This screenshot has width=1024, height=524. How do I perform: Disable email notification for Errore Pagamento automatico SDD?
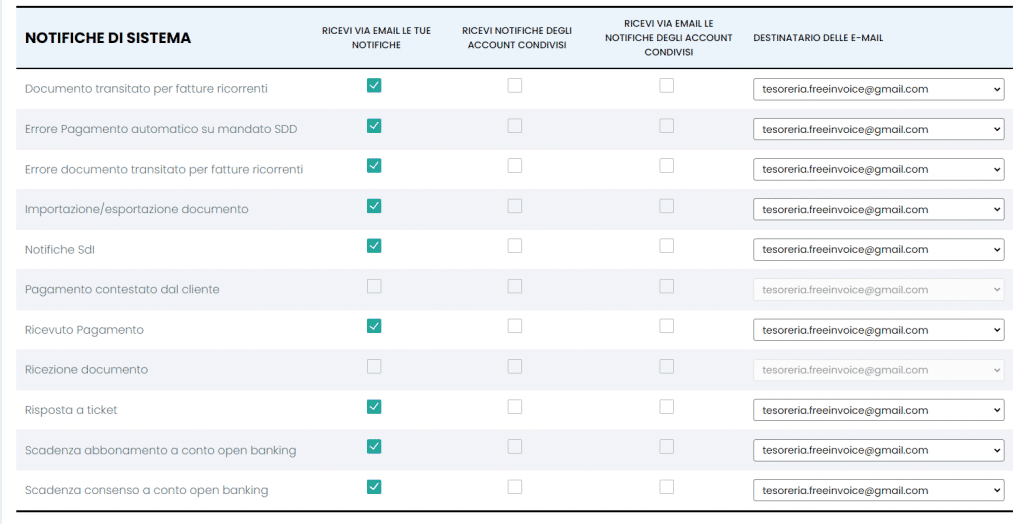pos(374,125)
